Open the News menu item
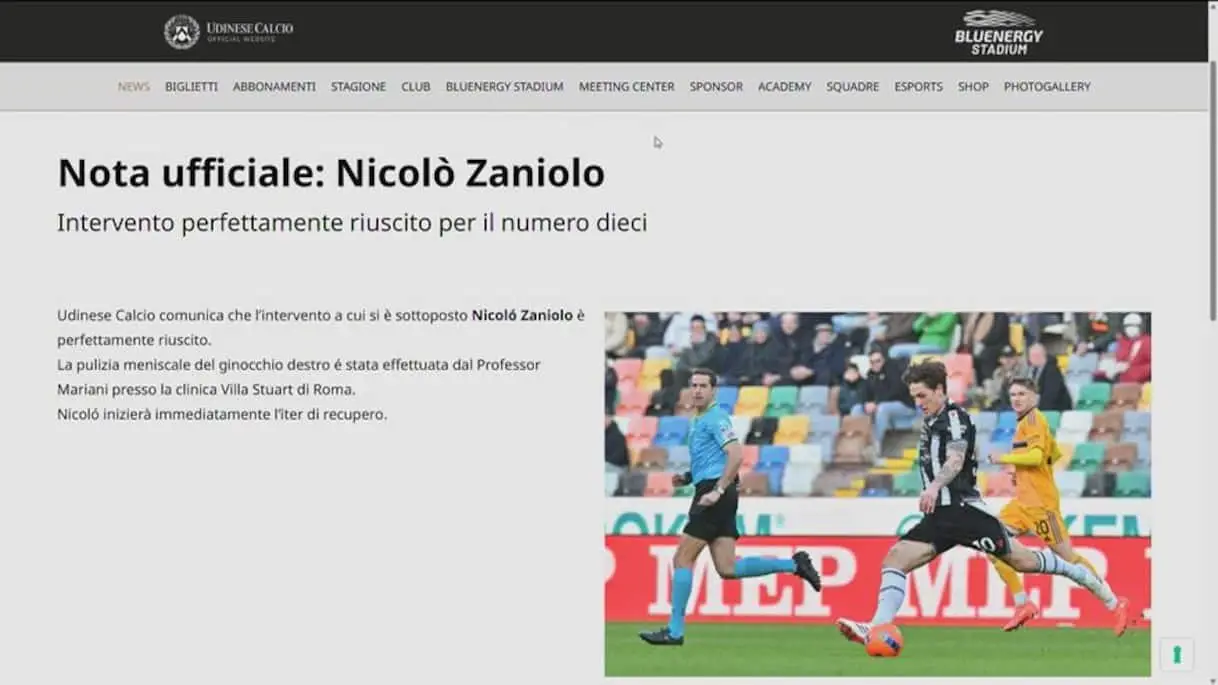The height and width of the screenshot is (685, 1218). point(134,87)
